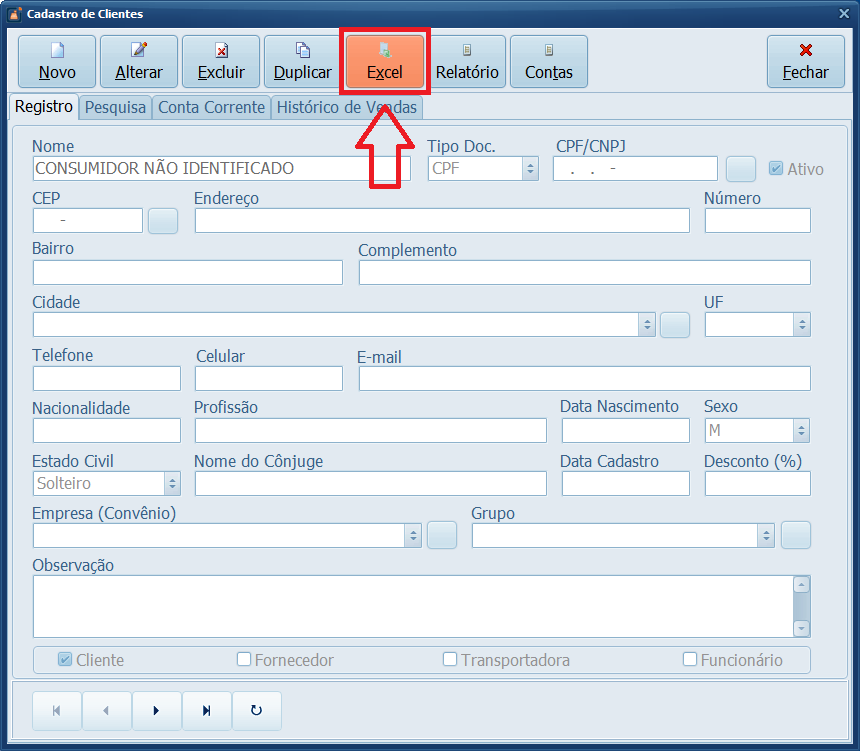Screen dimensions: 860x751
Task: Enable the Transportadora checkbox
Action: coord(450,659)
